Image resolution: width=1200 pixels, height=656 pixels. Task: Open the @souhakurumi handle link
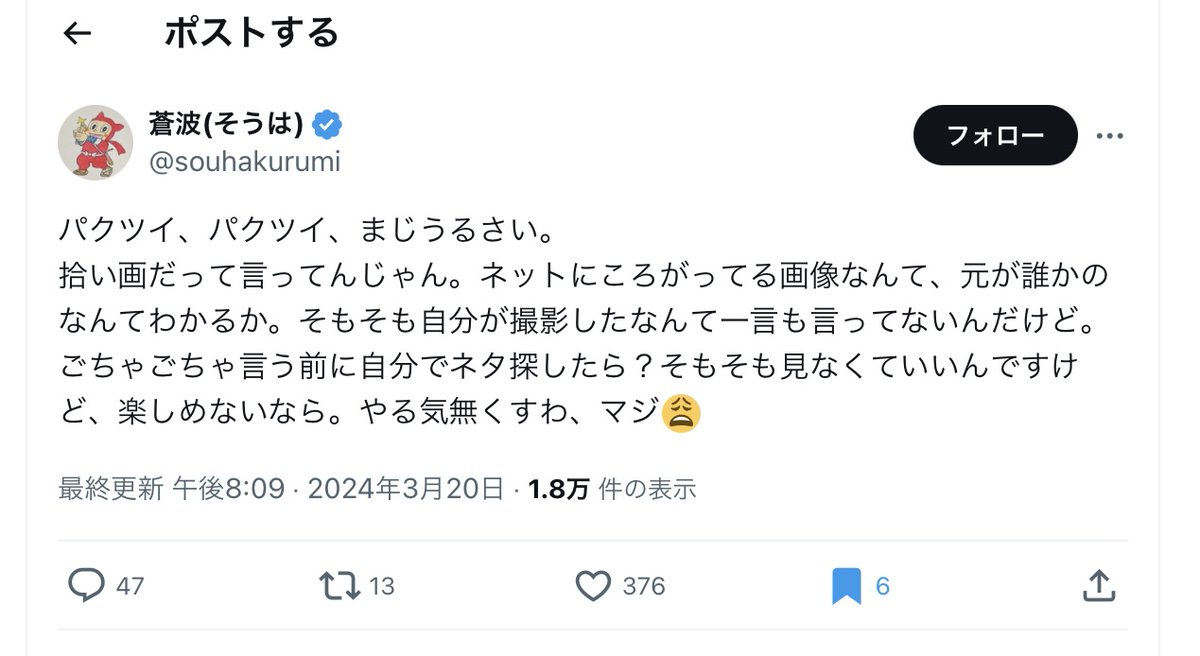[x=244, y=161]
